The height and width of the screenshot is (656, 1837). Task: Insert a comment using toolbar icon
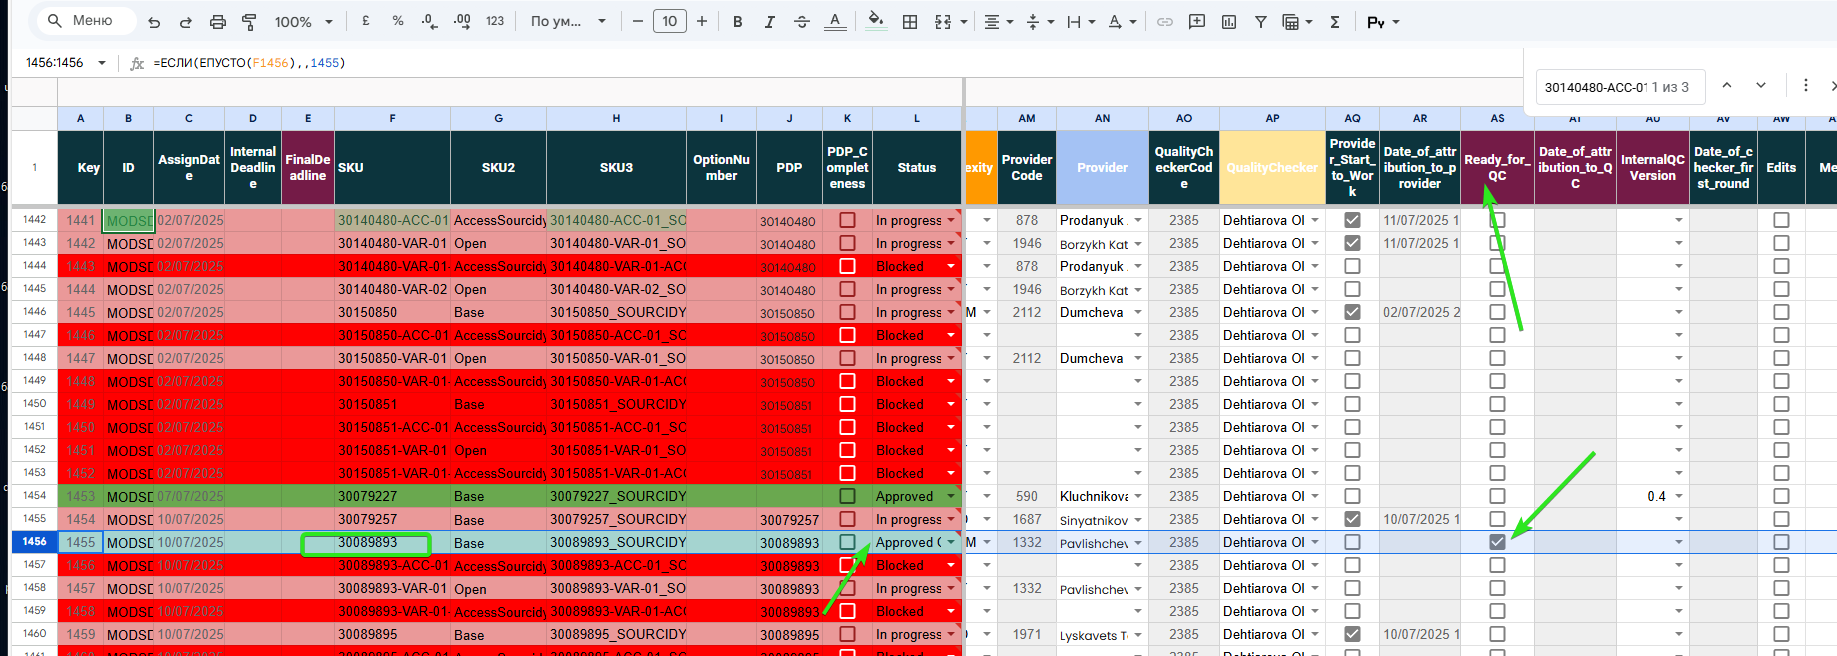tap(1196, 21)
